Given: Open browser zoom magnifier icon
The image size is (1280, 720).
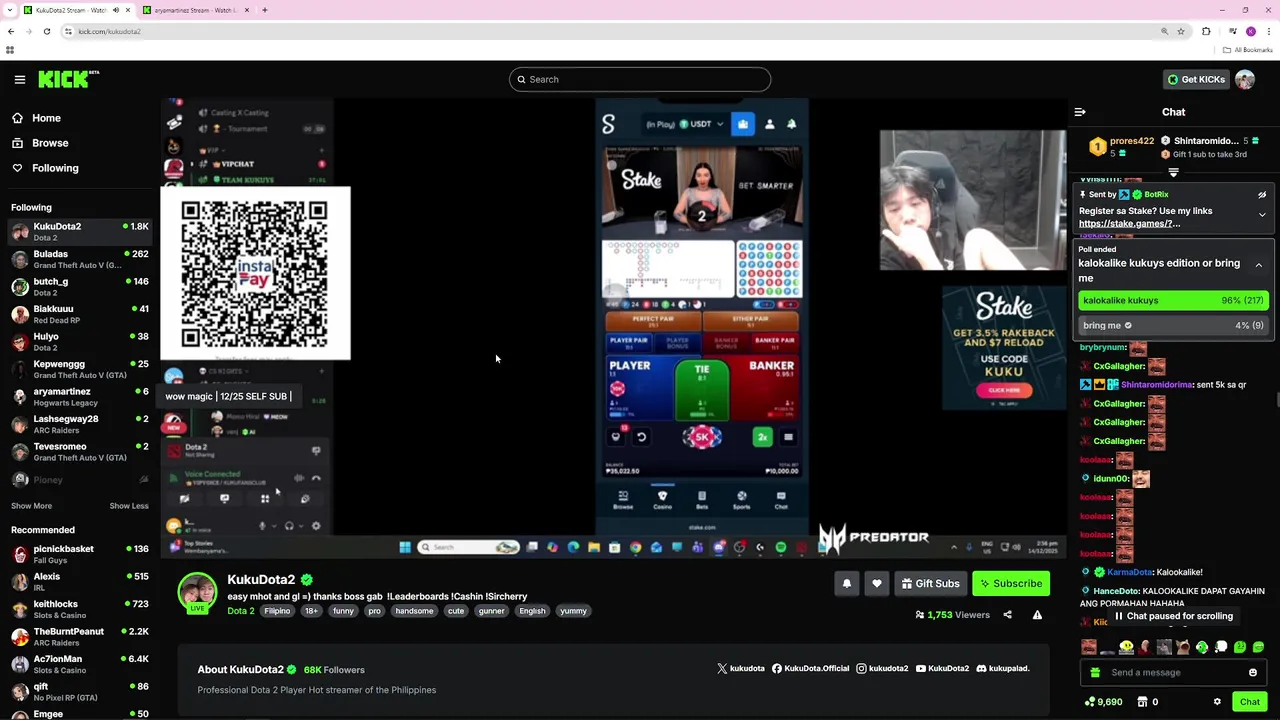Looking at the screenshot, I should click(x=1164, y=31).
